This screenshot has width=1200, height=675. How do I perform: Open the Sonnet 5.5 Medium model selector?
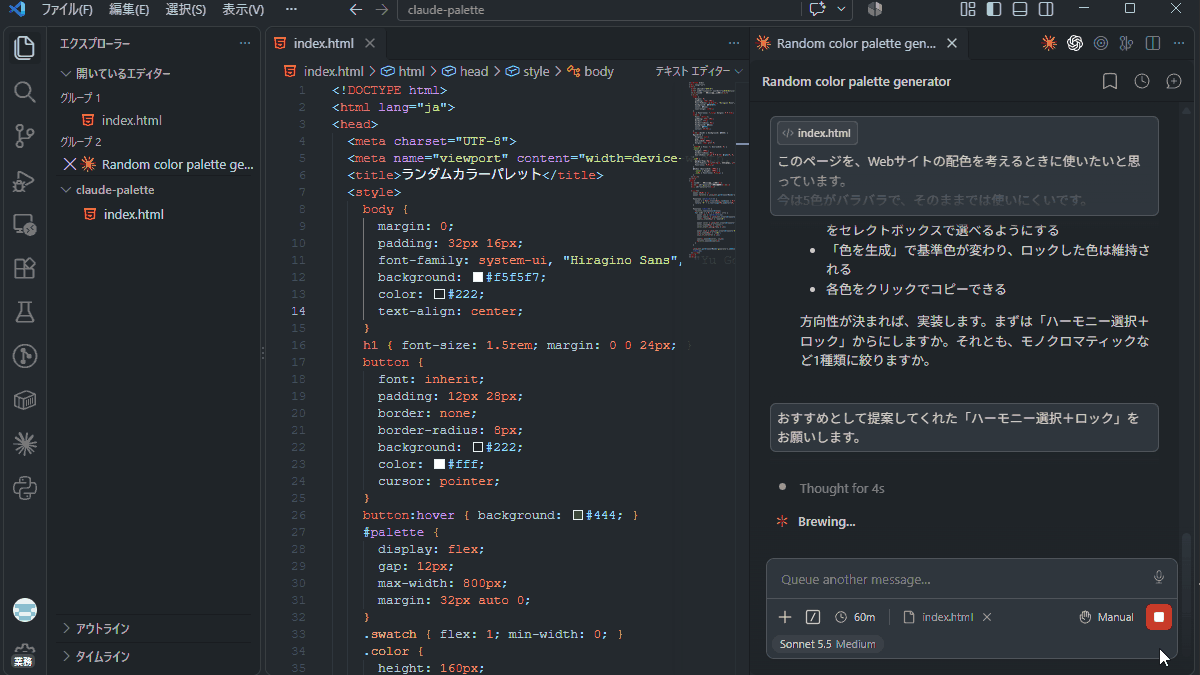click(x=826, y=644)
